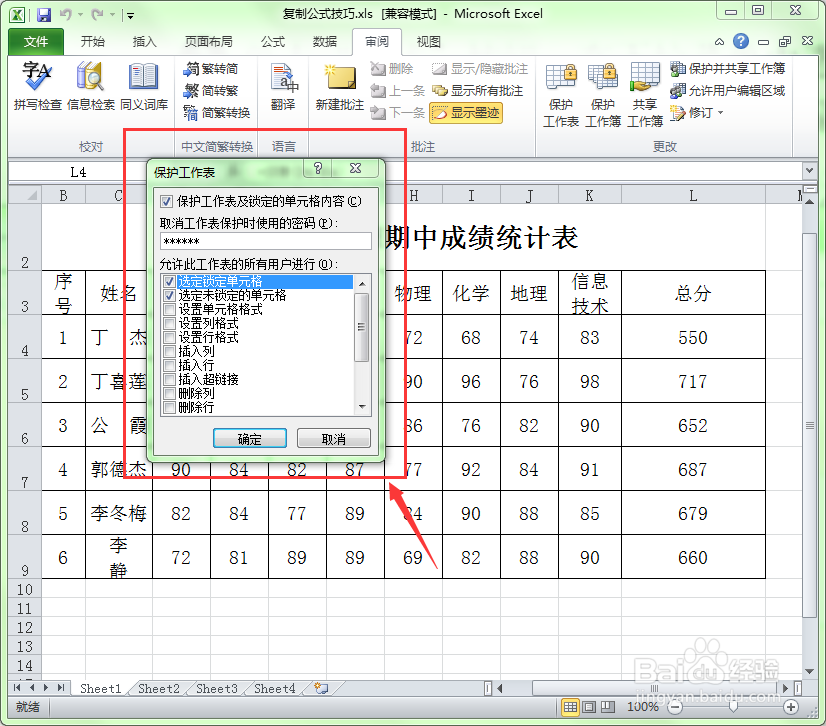Viewport: 826px width, 726px height.
Task: Toggle 保护工作表及锁定的单元格内容 checkbox
Action: click(166, 201)
